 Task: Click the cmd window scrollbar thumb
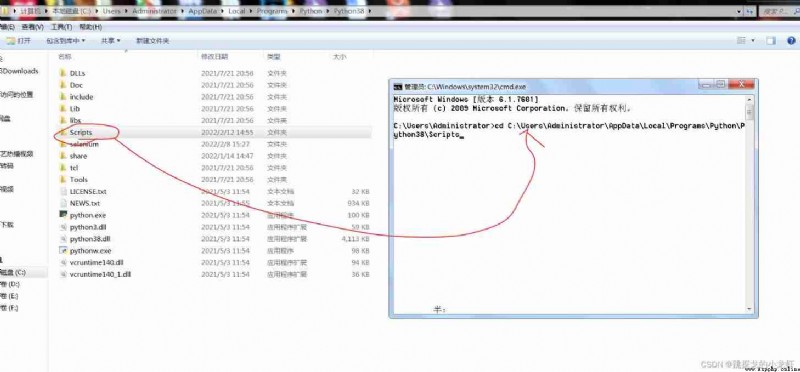coord(749,112)
